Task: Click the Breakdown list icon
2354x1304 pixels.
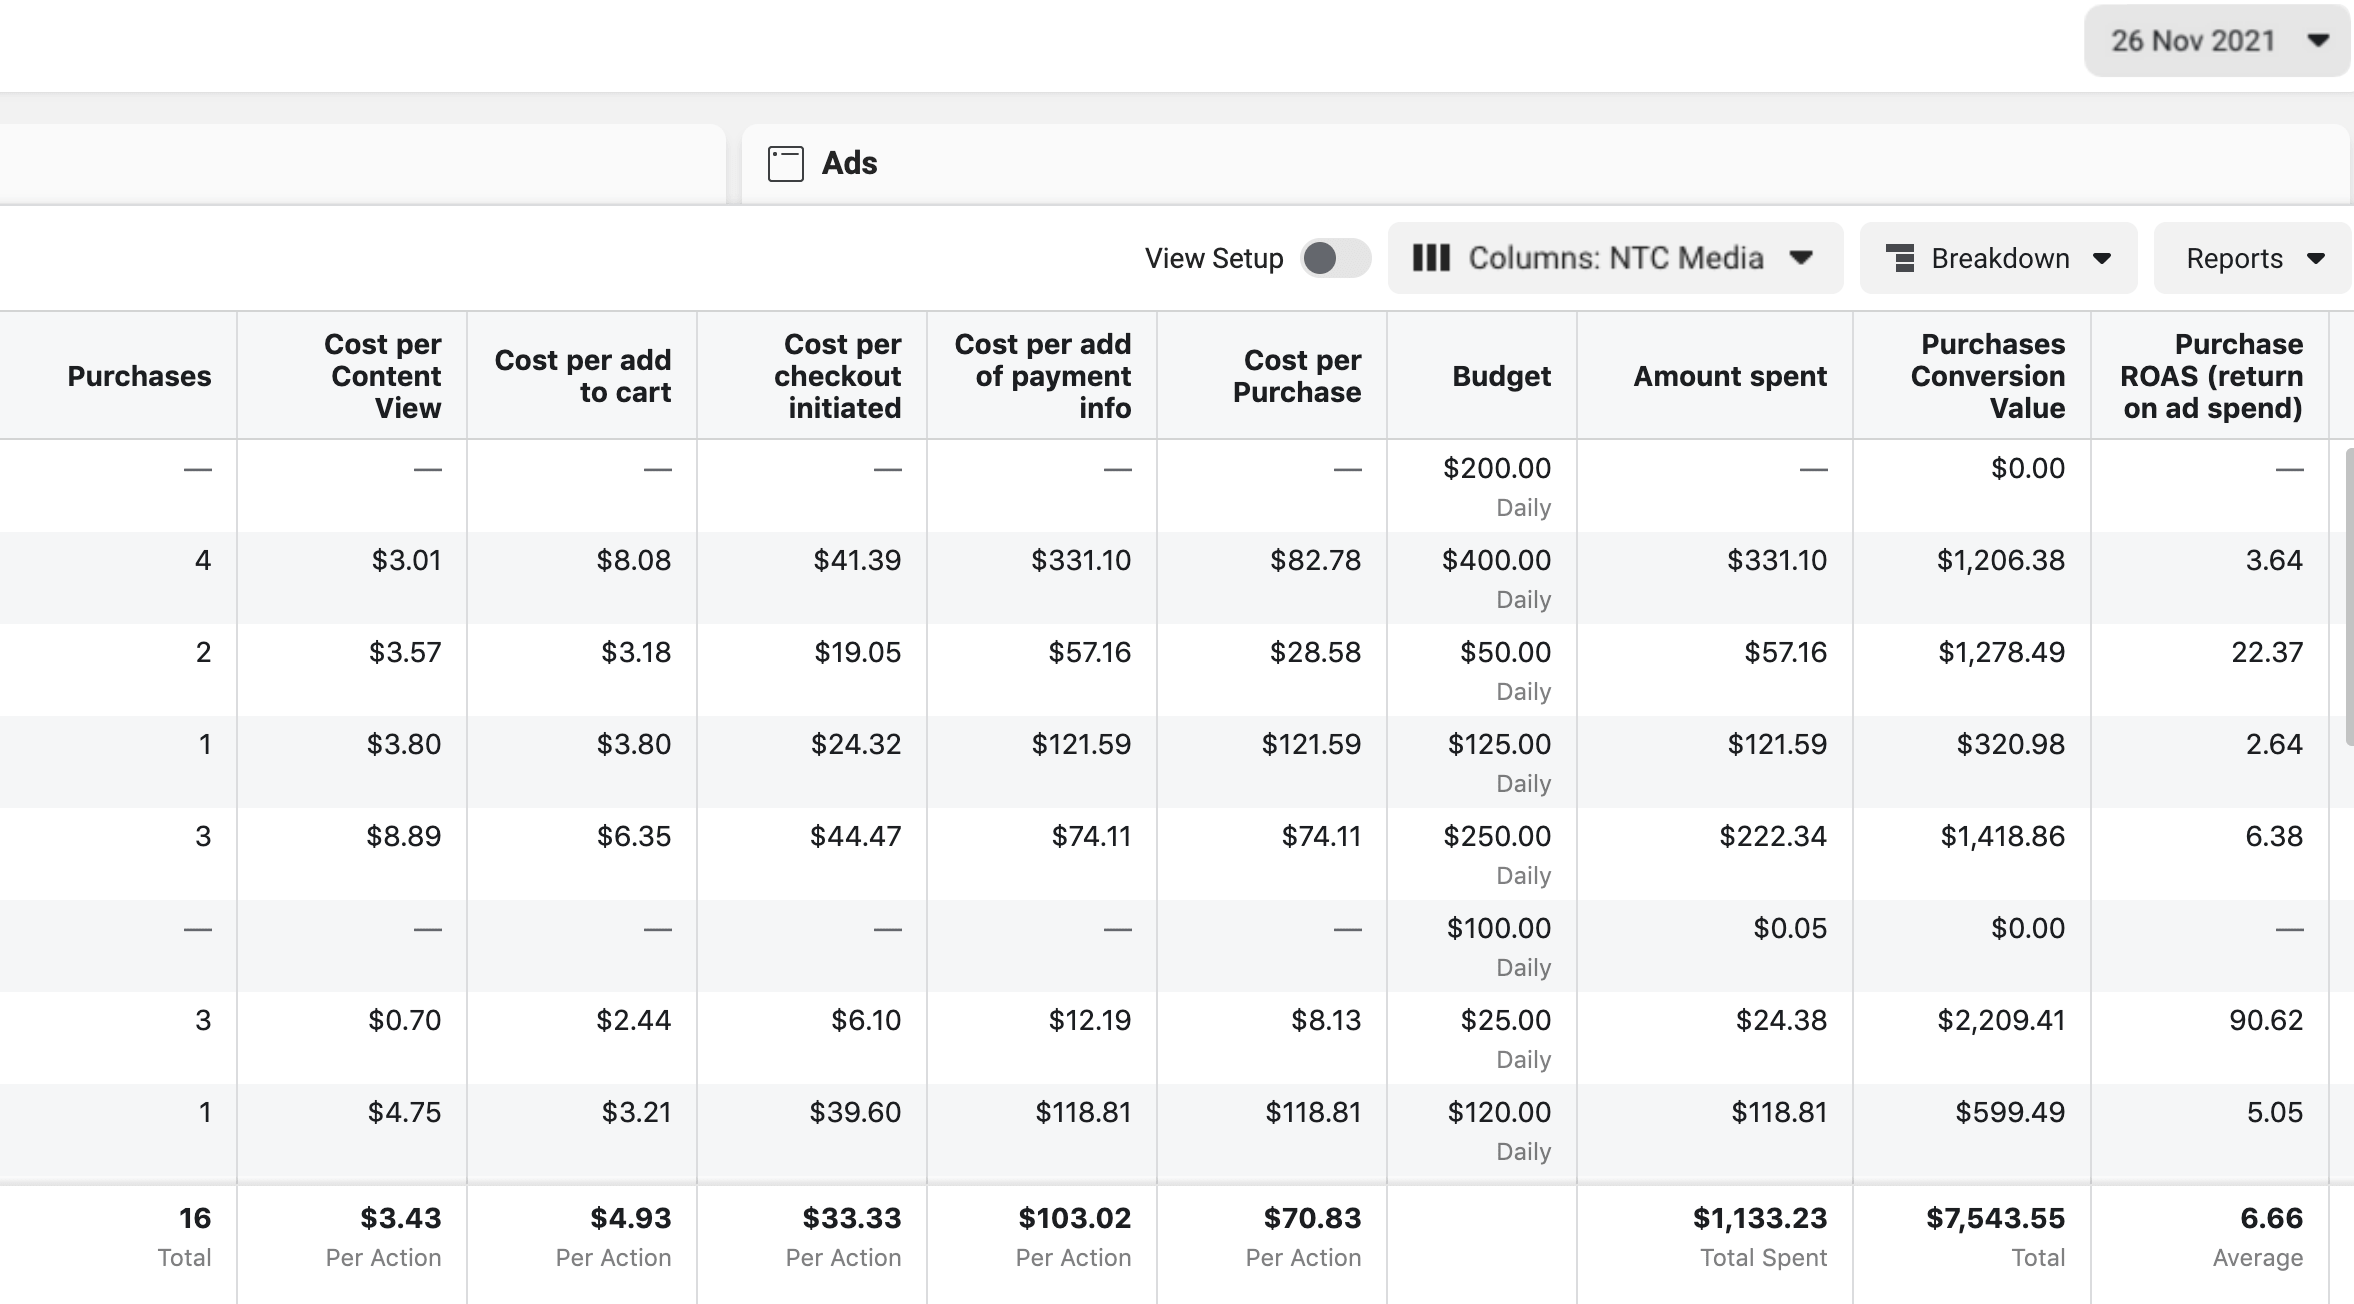Action: click(x=1900, y=258)
